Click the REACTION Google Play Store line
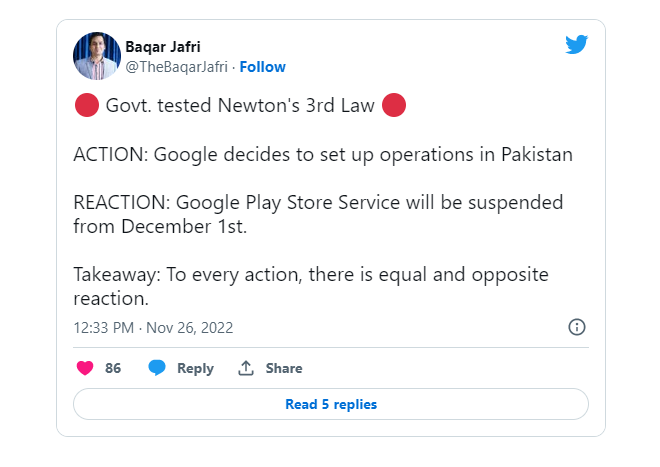The width and height of the screenshot is (660, 467). [318, 214]
